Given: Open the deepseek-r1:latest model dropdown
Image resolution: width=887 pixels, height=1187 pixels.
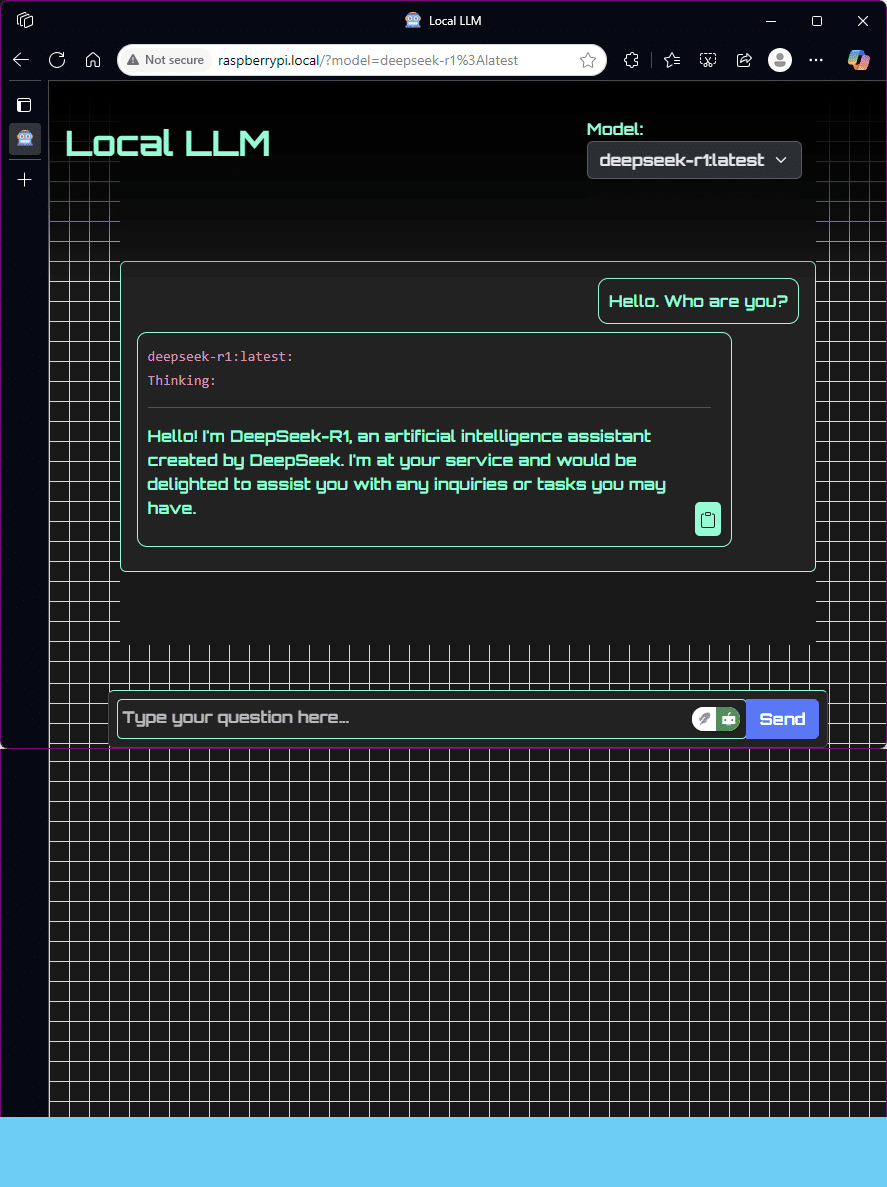Looking at the screenshot, I should coord(694,160).
